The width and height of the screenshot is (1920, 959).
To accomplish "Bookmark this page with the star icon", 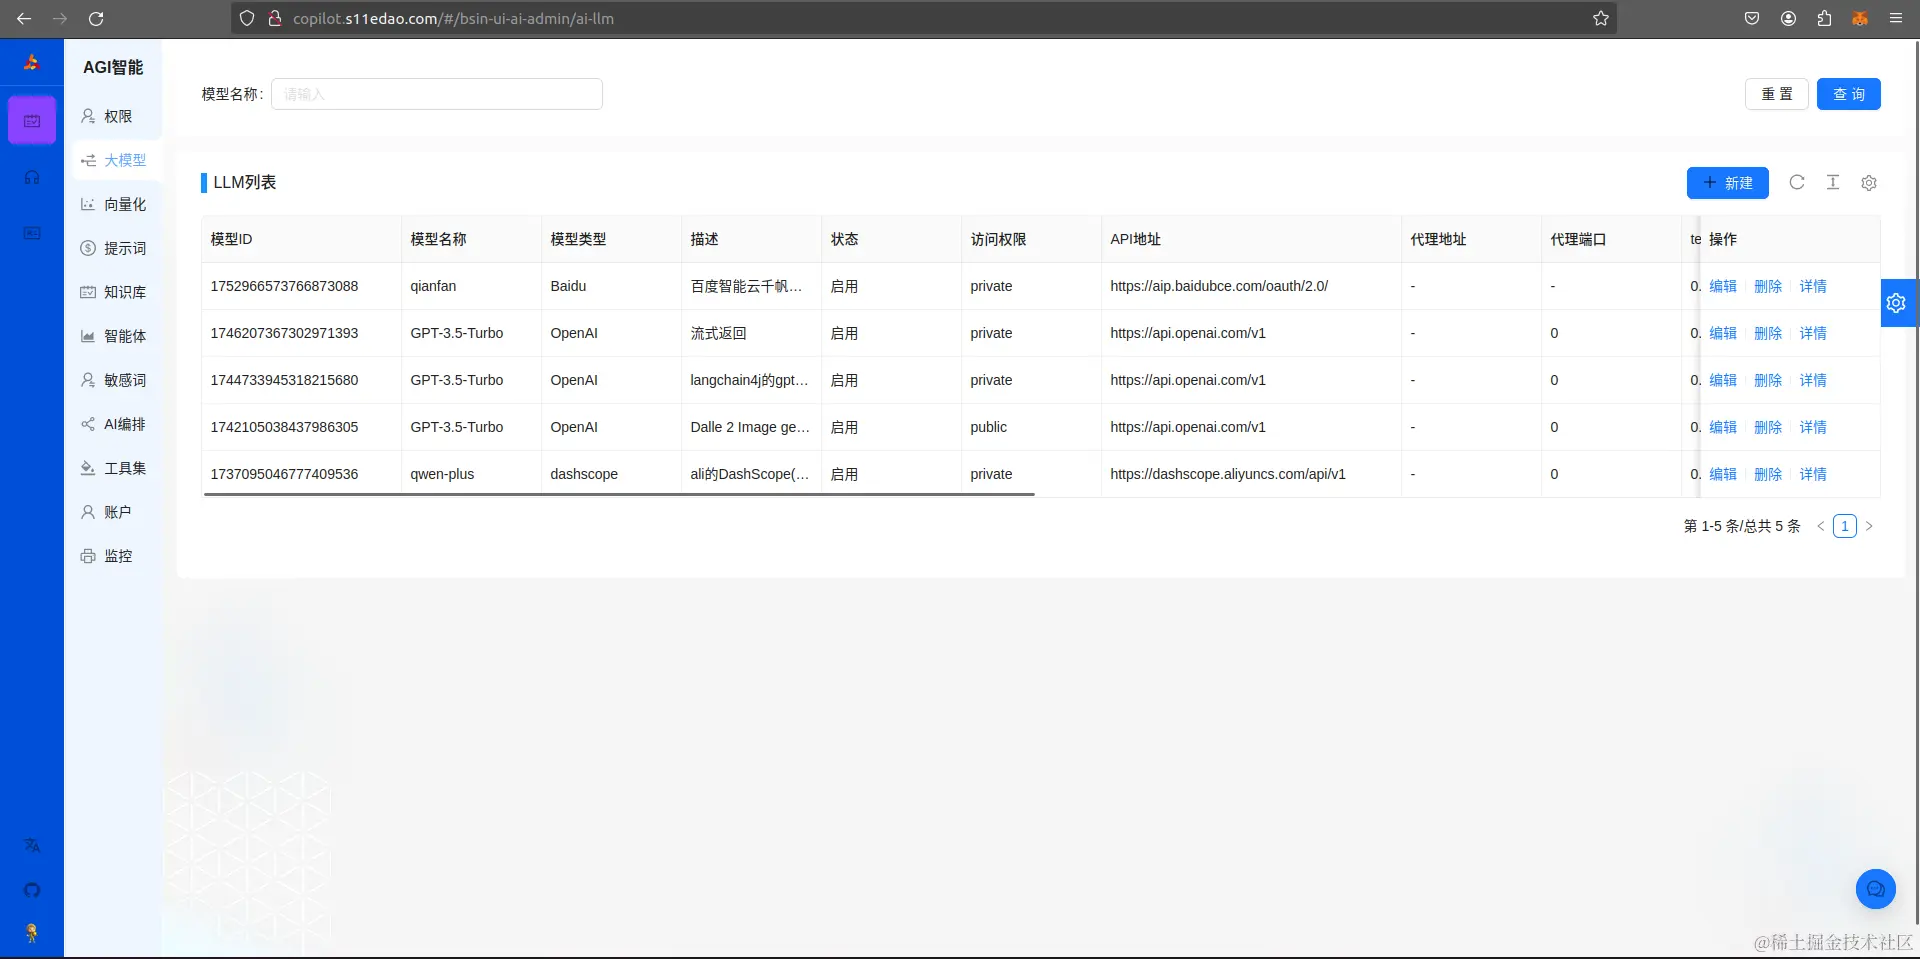I will tap(1600, 18).
